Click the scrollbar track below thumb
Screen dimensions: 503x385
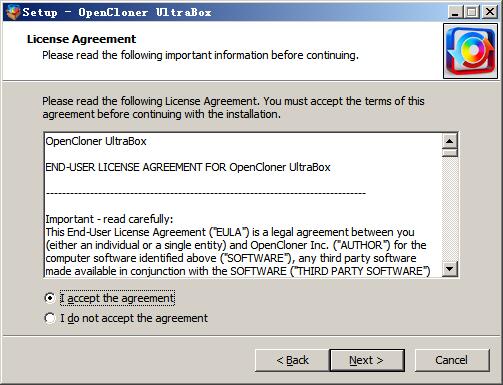450,209
